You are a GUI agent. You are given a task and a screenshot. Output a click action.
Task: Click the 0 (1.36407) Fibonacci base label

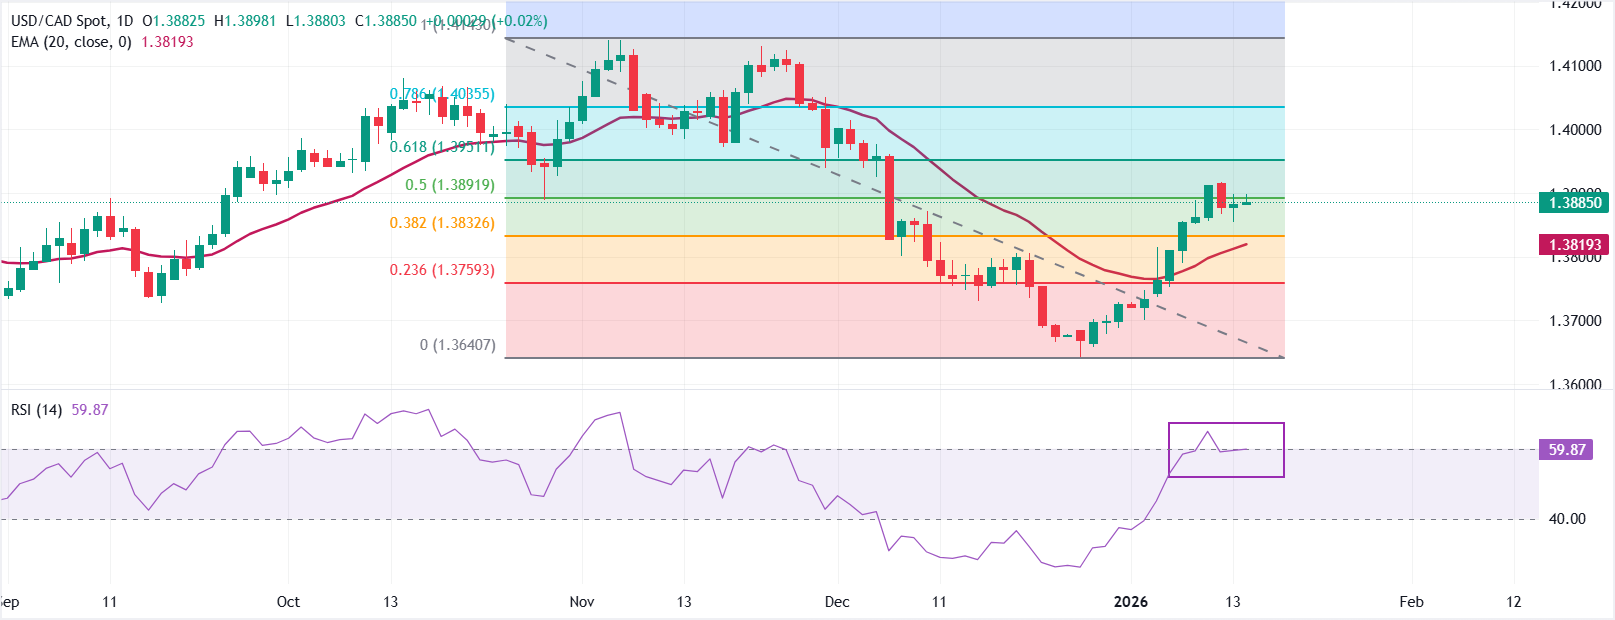[x=457, y=345]
